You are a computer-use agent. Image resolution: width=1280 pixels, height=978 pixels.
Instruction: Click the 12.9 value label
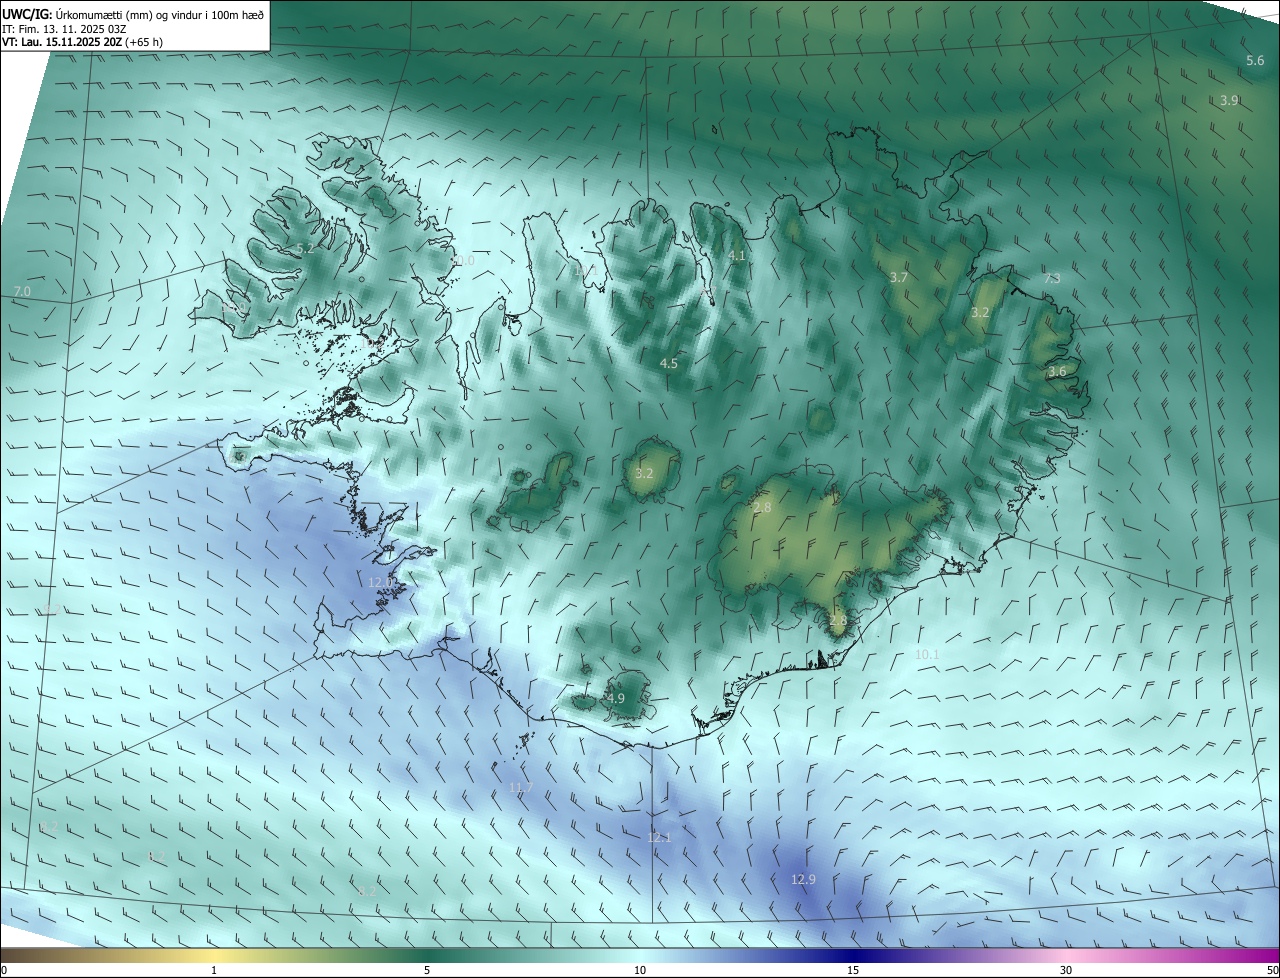point(803,880)
